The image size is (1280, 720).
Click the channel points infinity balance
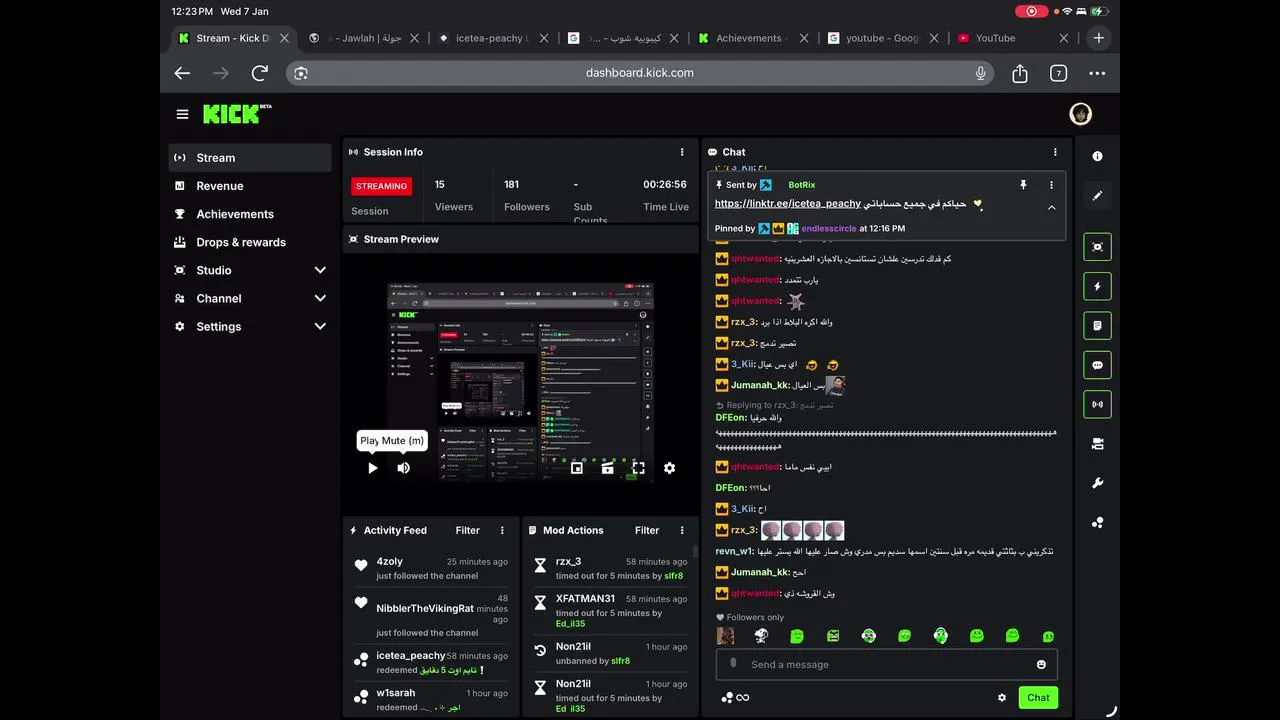click(x=735, y=698)
